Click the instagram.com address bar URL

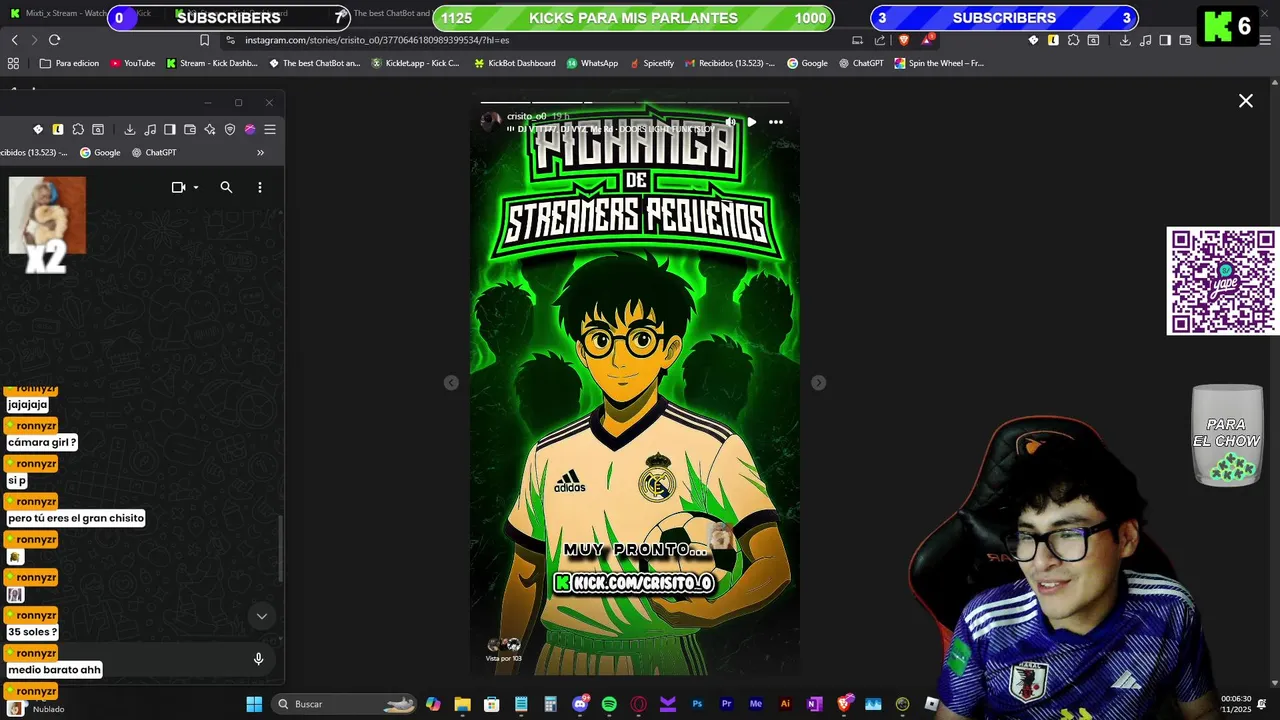[x=377, y=40]
